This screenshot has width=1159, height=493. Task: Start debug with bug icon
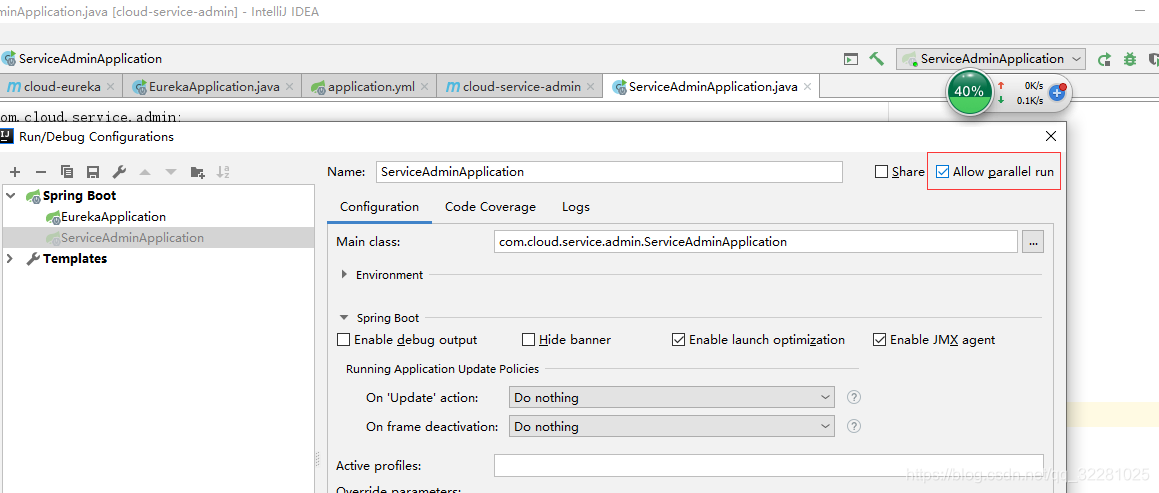pyautogui.click(x=1129, y=59)
